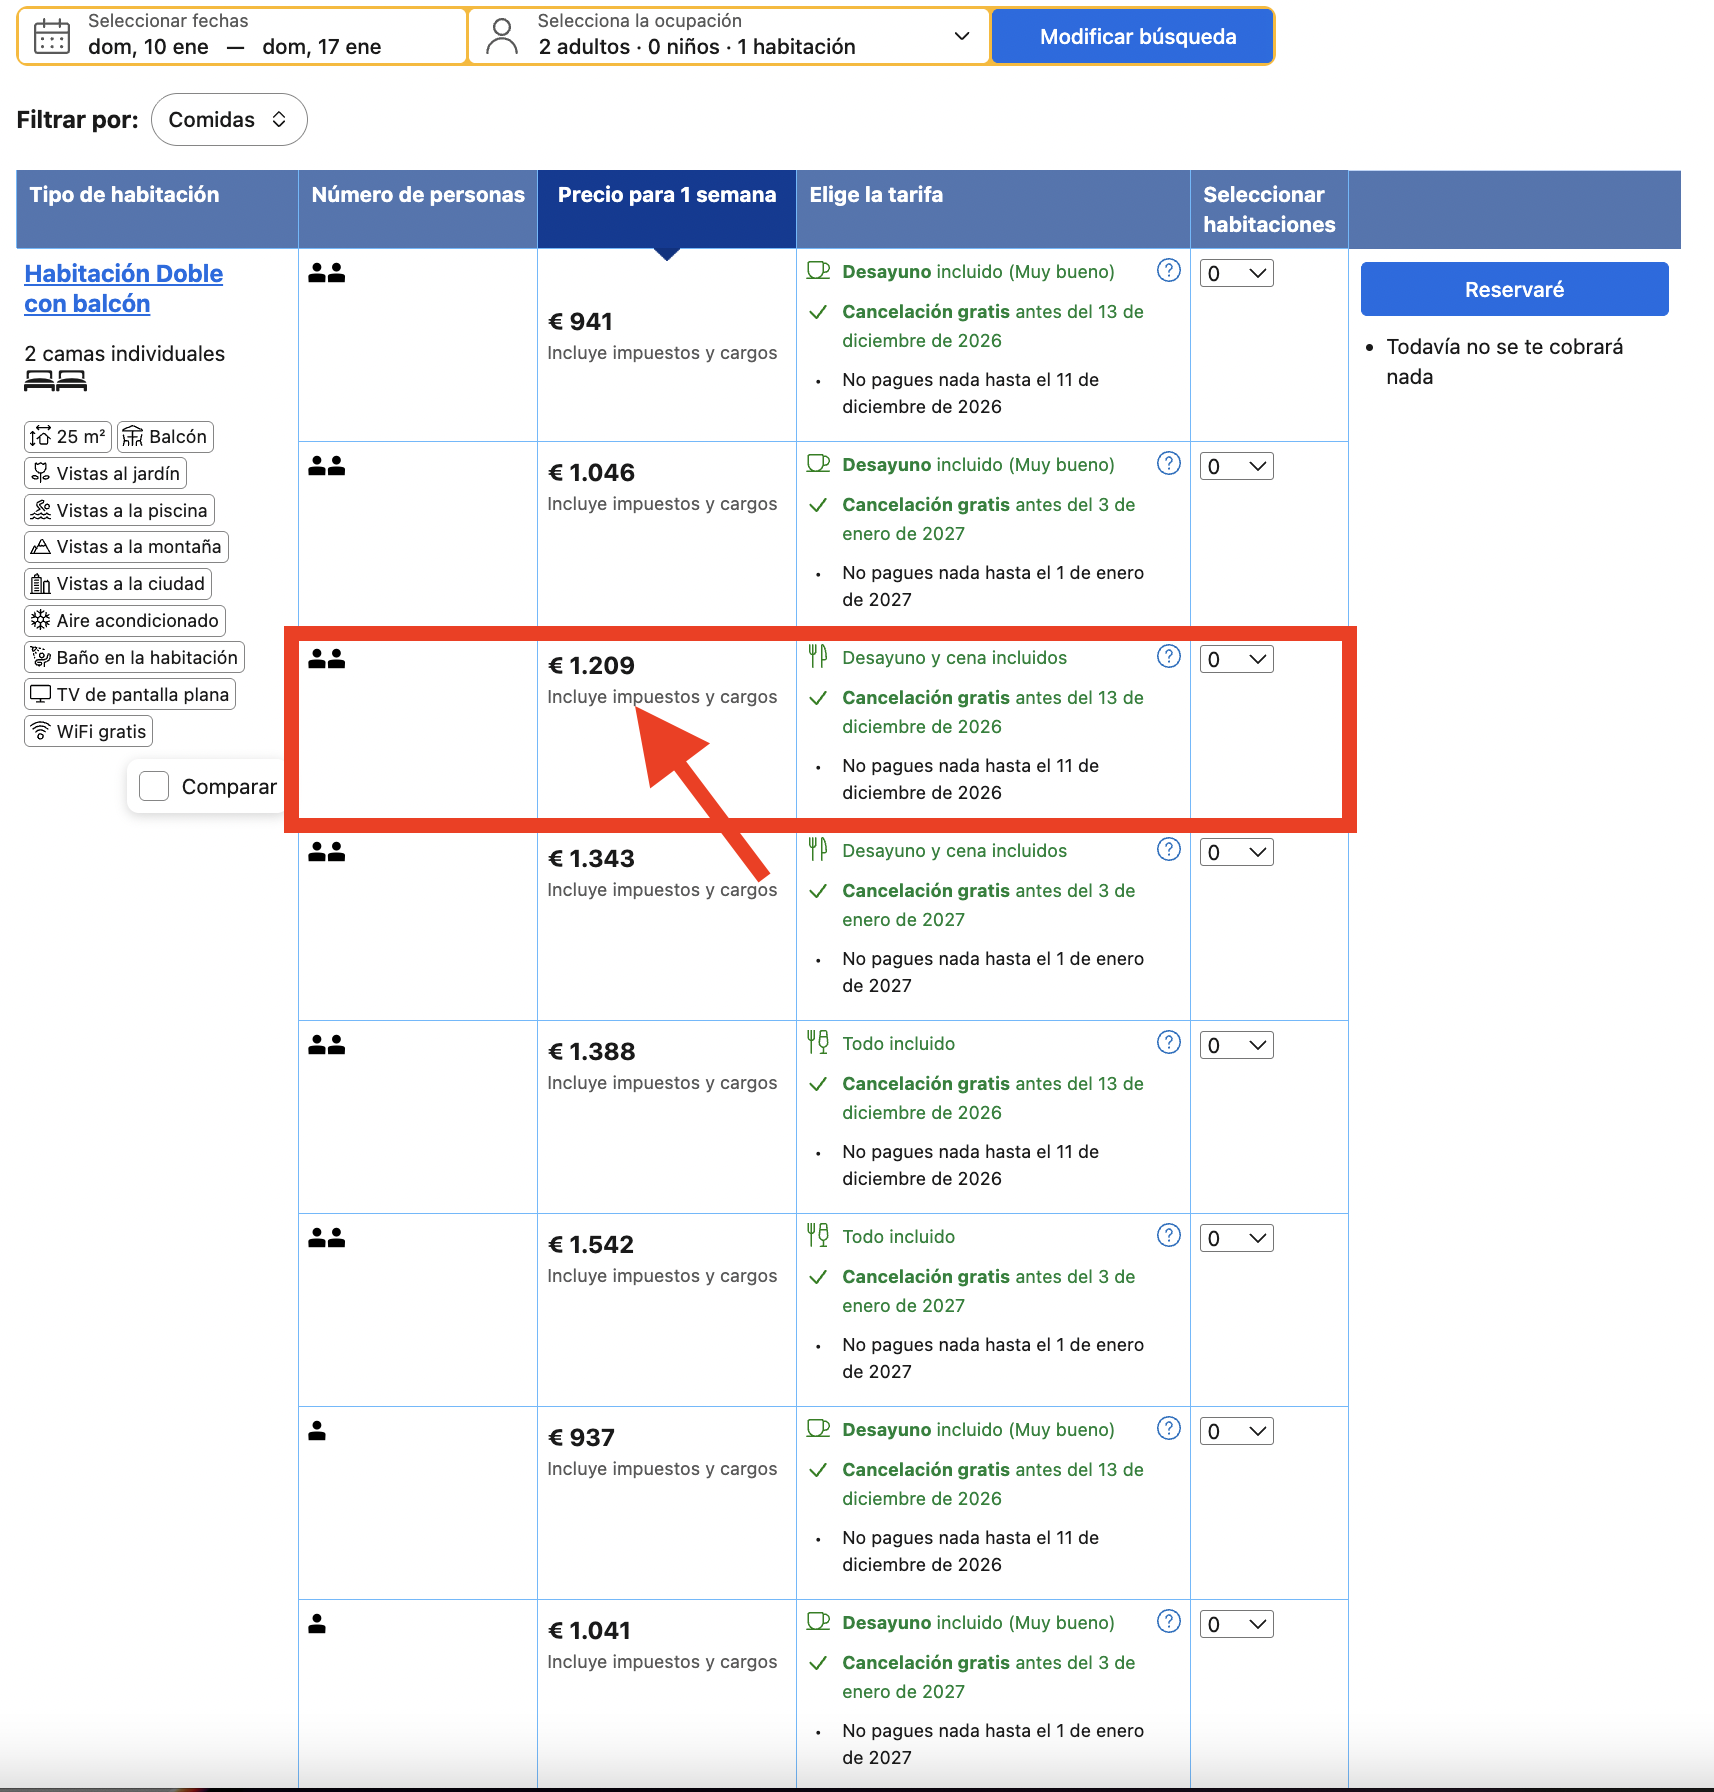Open room quantity dropdown for €1.388
This screenshot has height=1792, width=1714.
coord(1237,1045)
